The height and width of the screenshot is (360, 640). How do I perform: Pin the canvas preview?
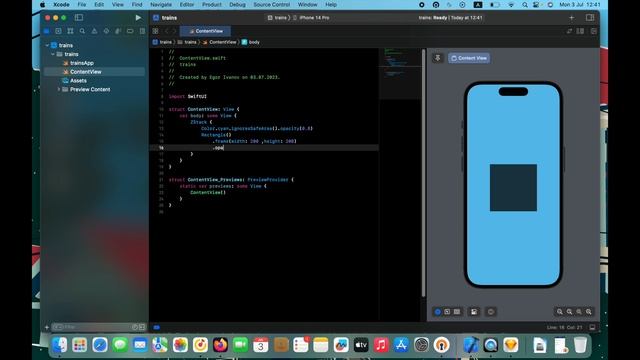438,58
